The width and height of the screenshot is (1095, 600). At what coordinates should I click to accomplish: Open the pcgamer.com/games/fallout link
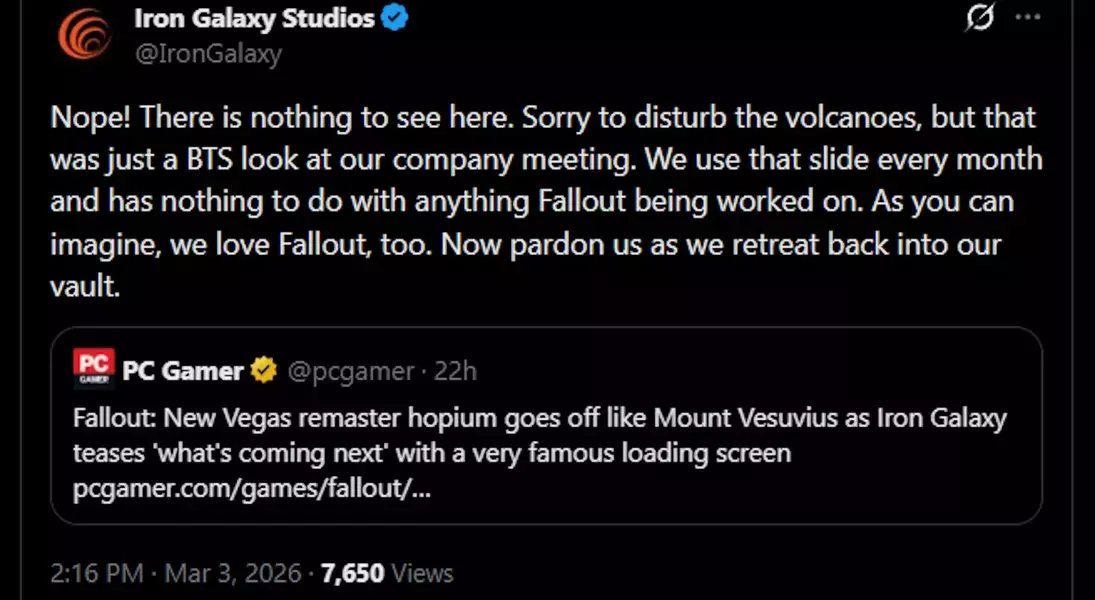(252, 490)
